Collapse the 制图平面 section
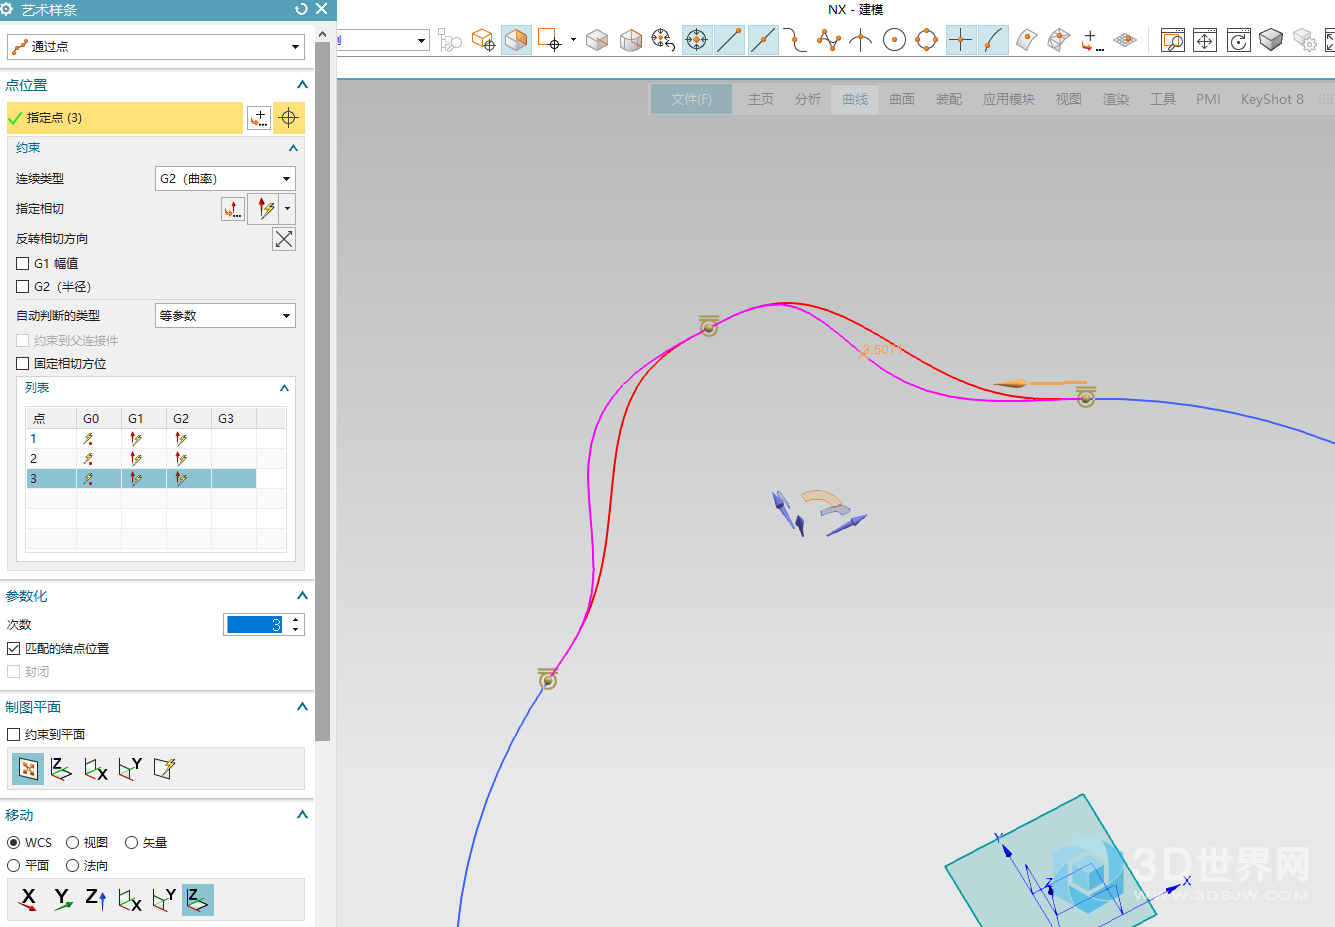The image size is (1335, 927). 302,707
